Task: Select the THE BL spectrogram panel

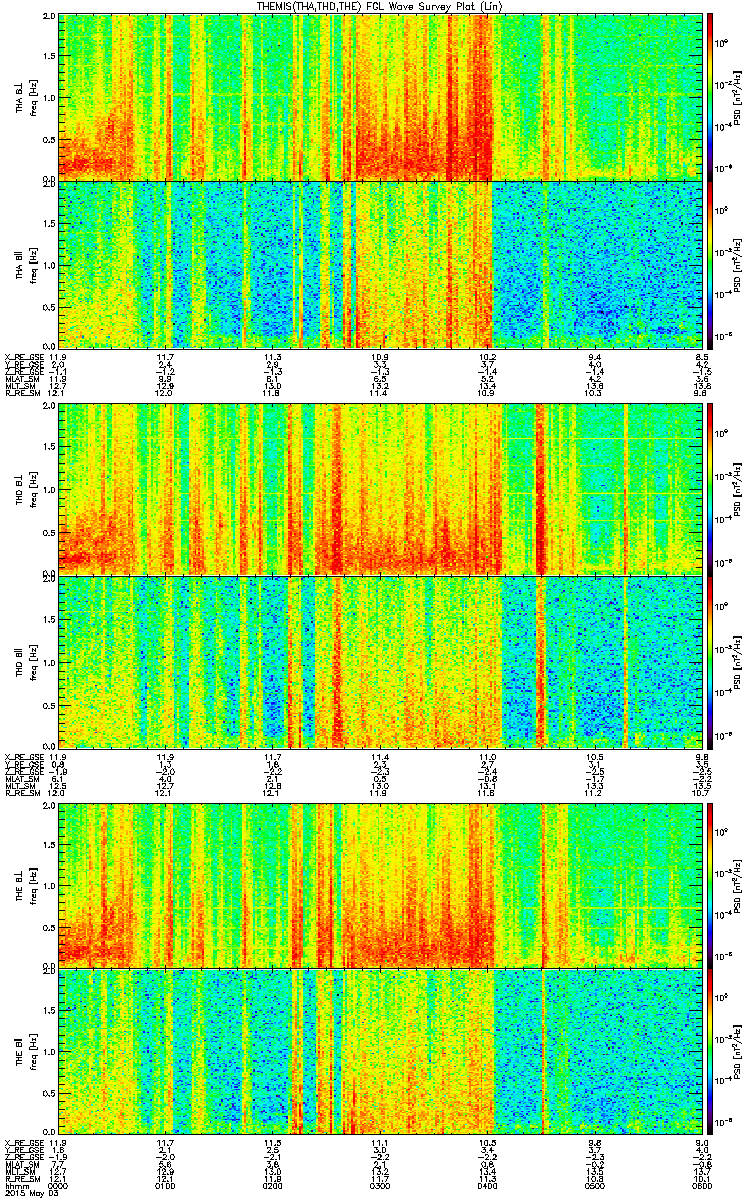Action: point(380,884)
